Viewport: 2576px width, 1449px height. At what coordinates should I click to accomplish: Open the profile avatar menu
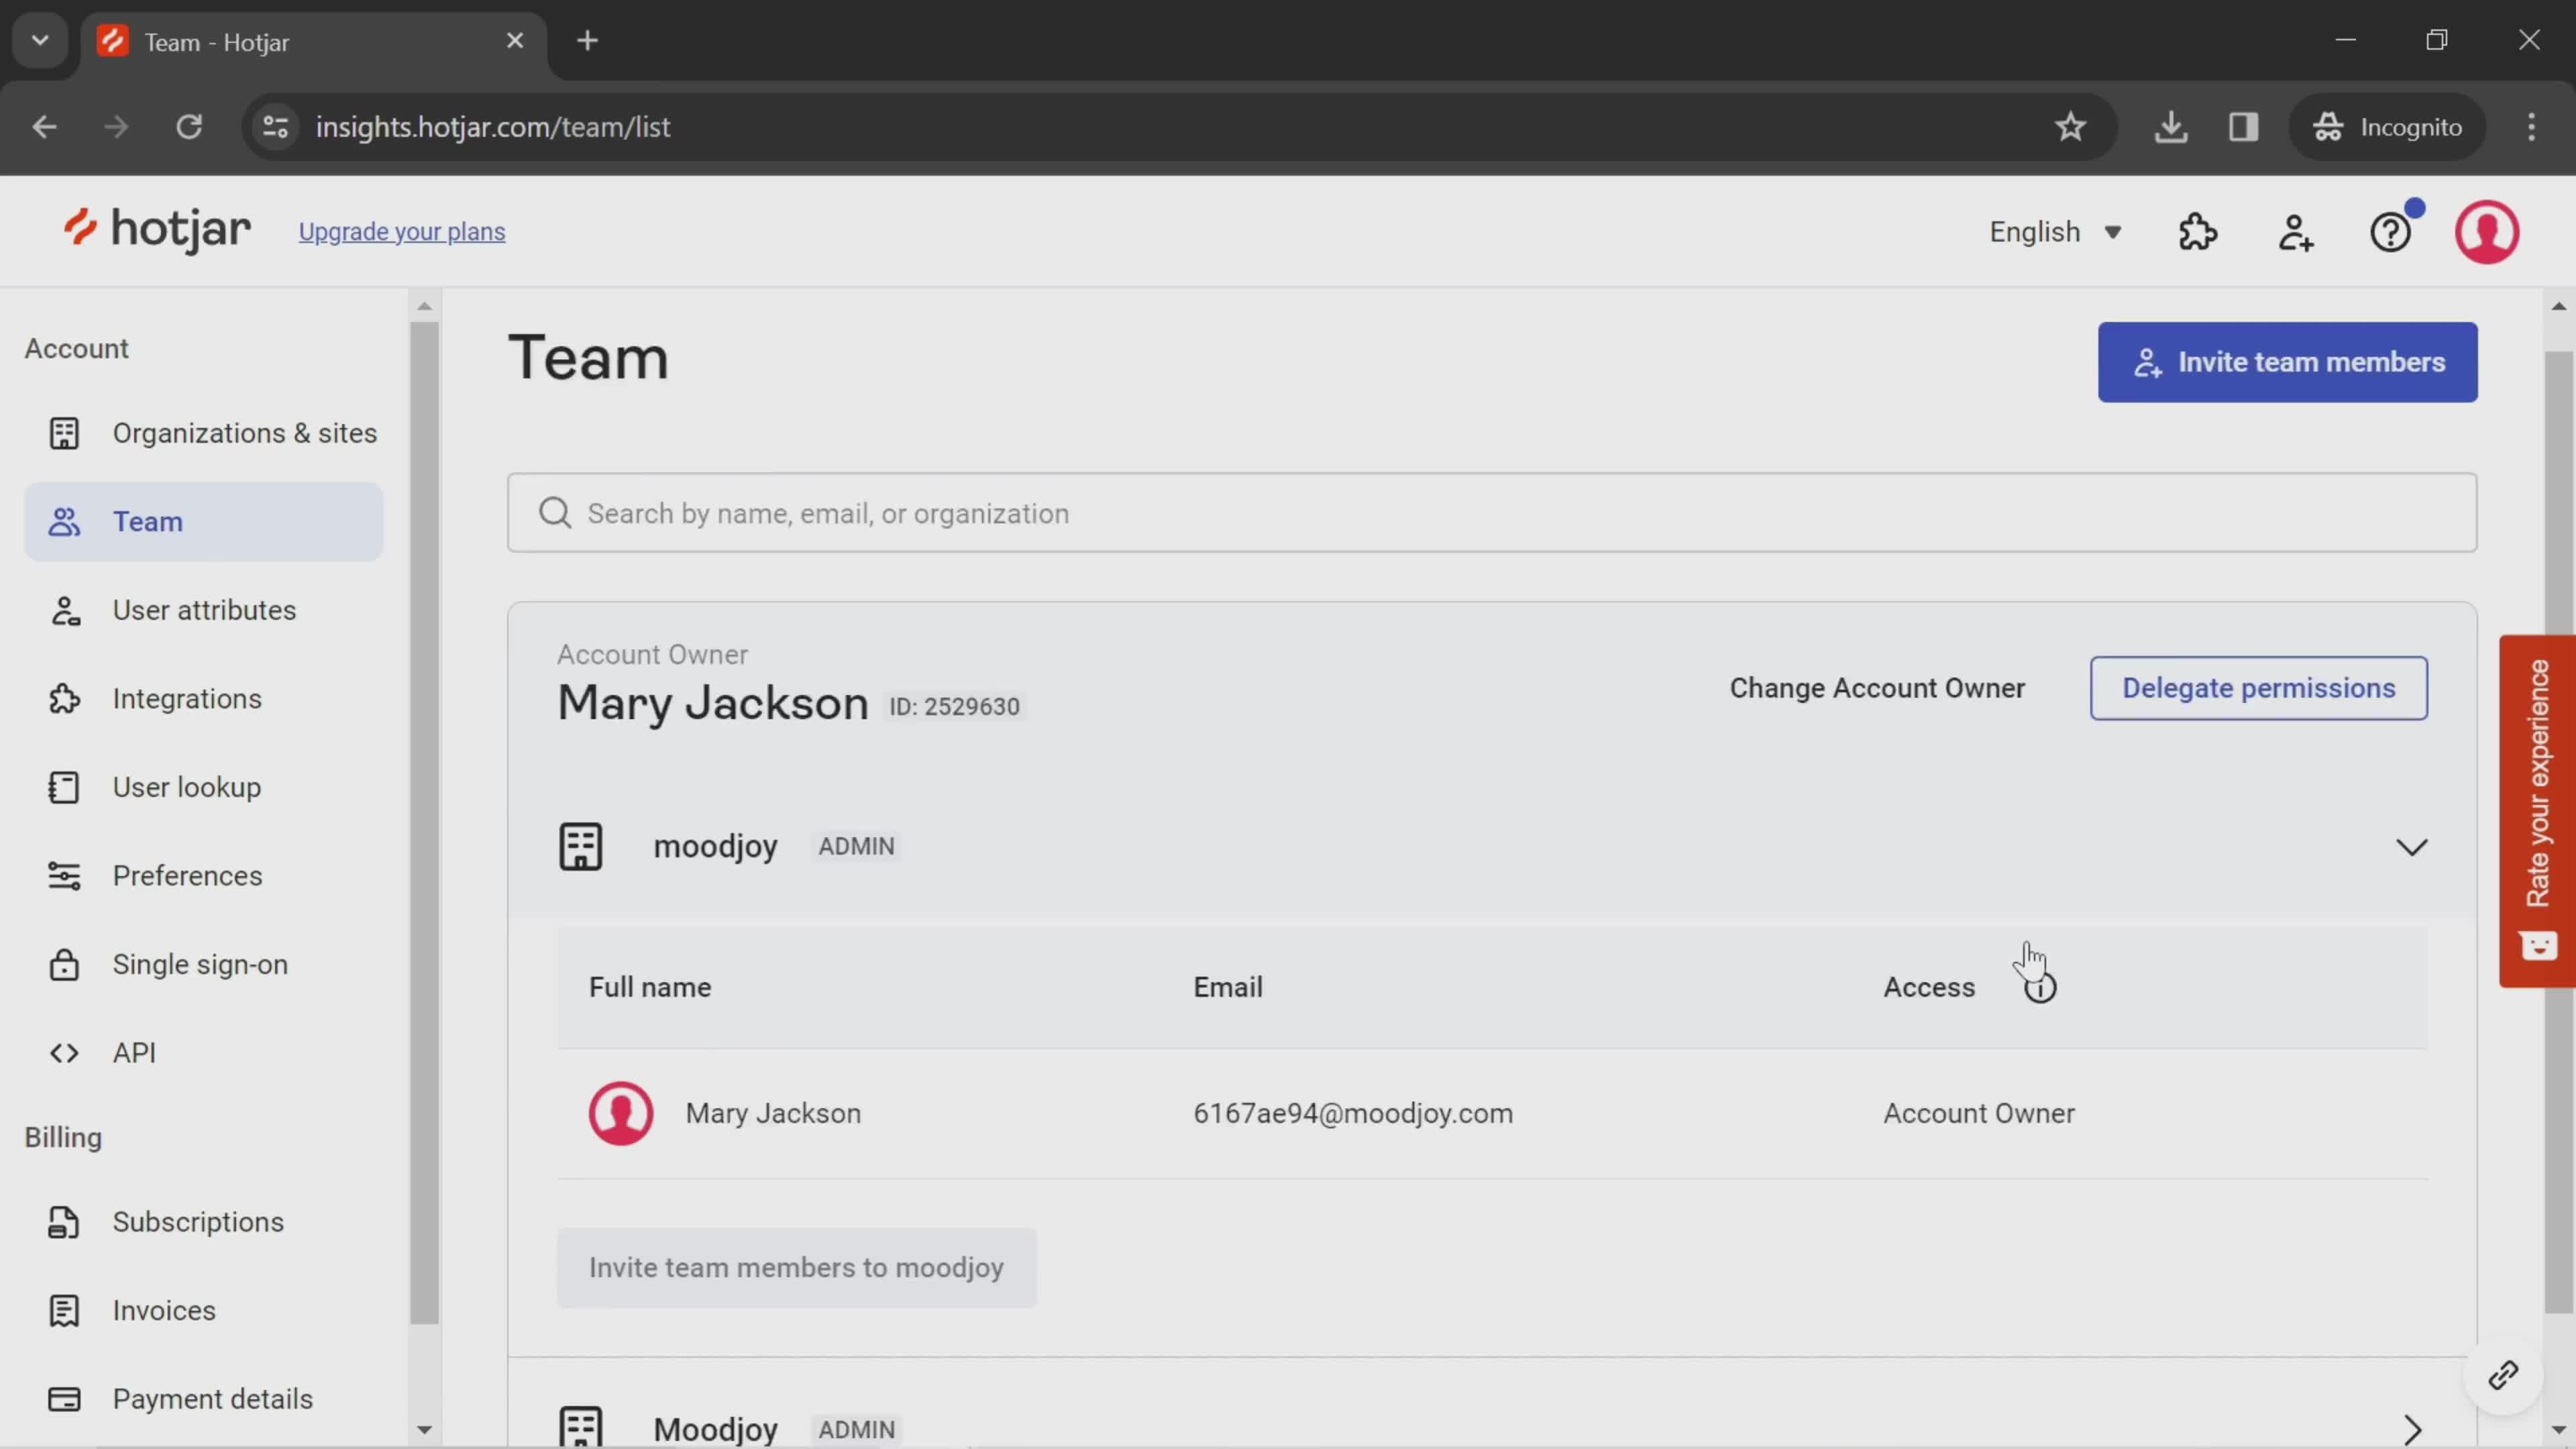pos(2487,232)
